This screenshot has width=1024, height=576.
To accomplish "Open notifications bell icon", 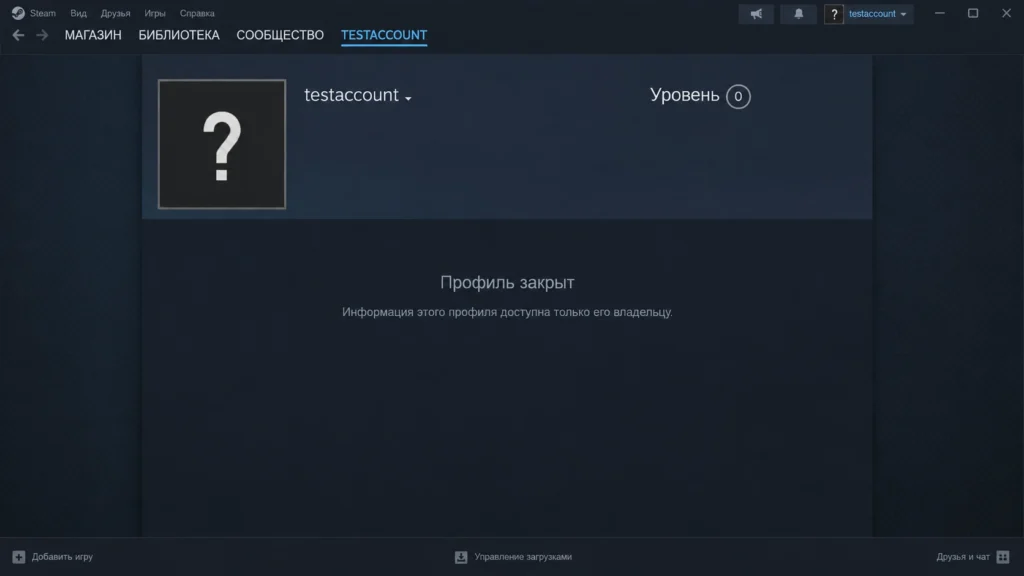I will pos(798,14).
